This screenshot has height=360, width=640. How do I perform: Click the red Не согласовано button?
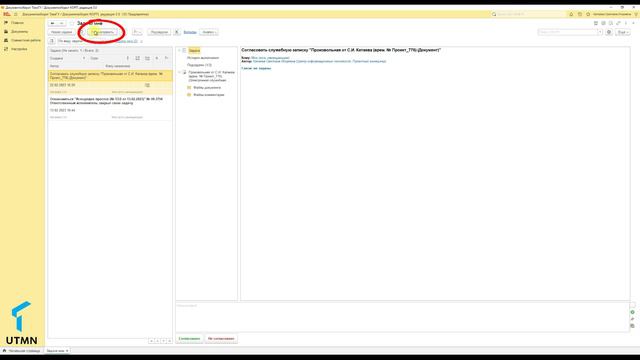(221, 339)
